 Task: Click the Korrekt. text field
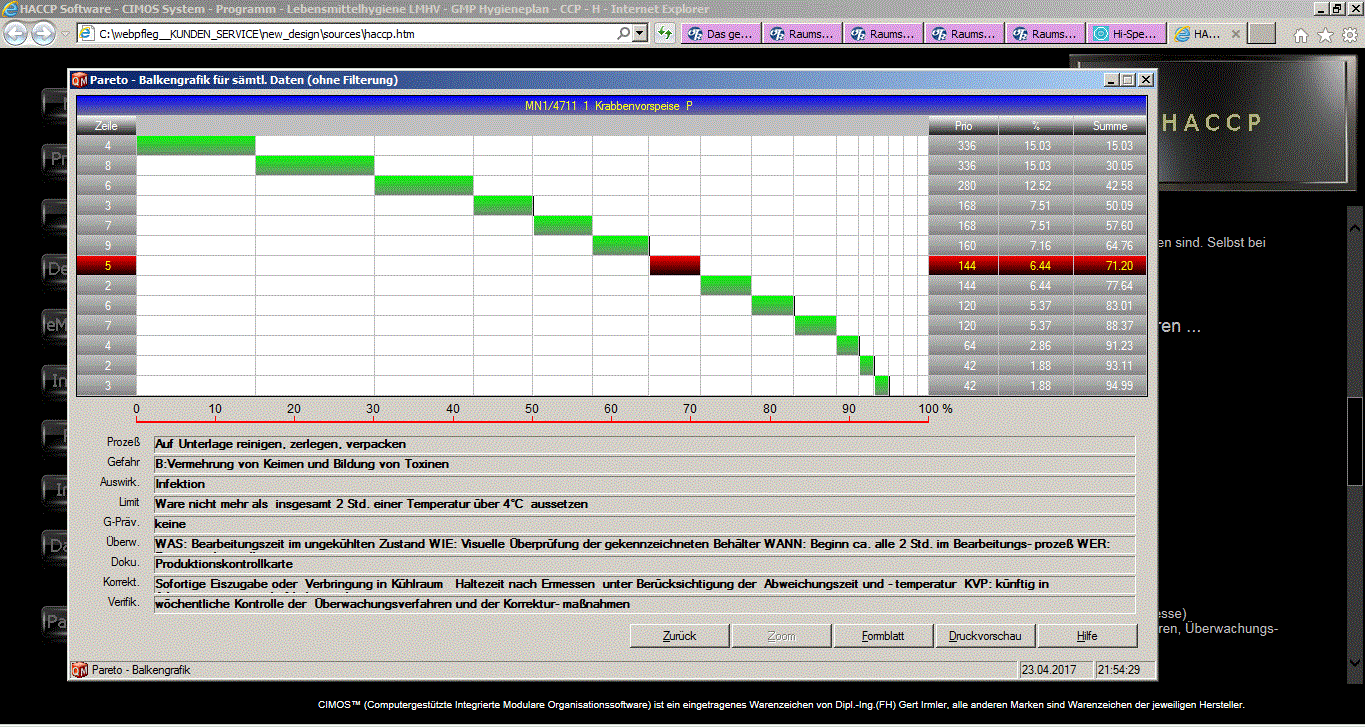pos(644,584)
